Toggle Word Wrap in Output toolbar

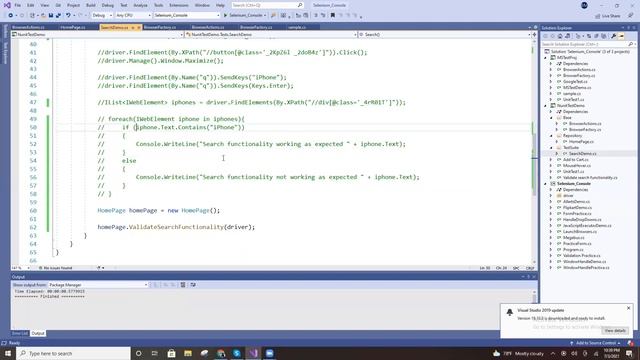coord(193,284)
